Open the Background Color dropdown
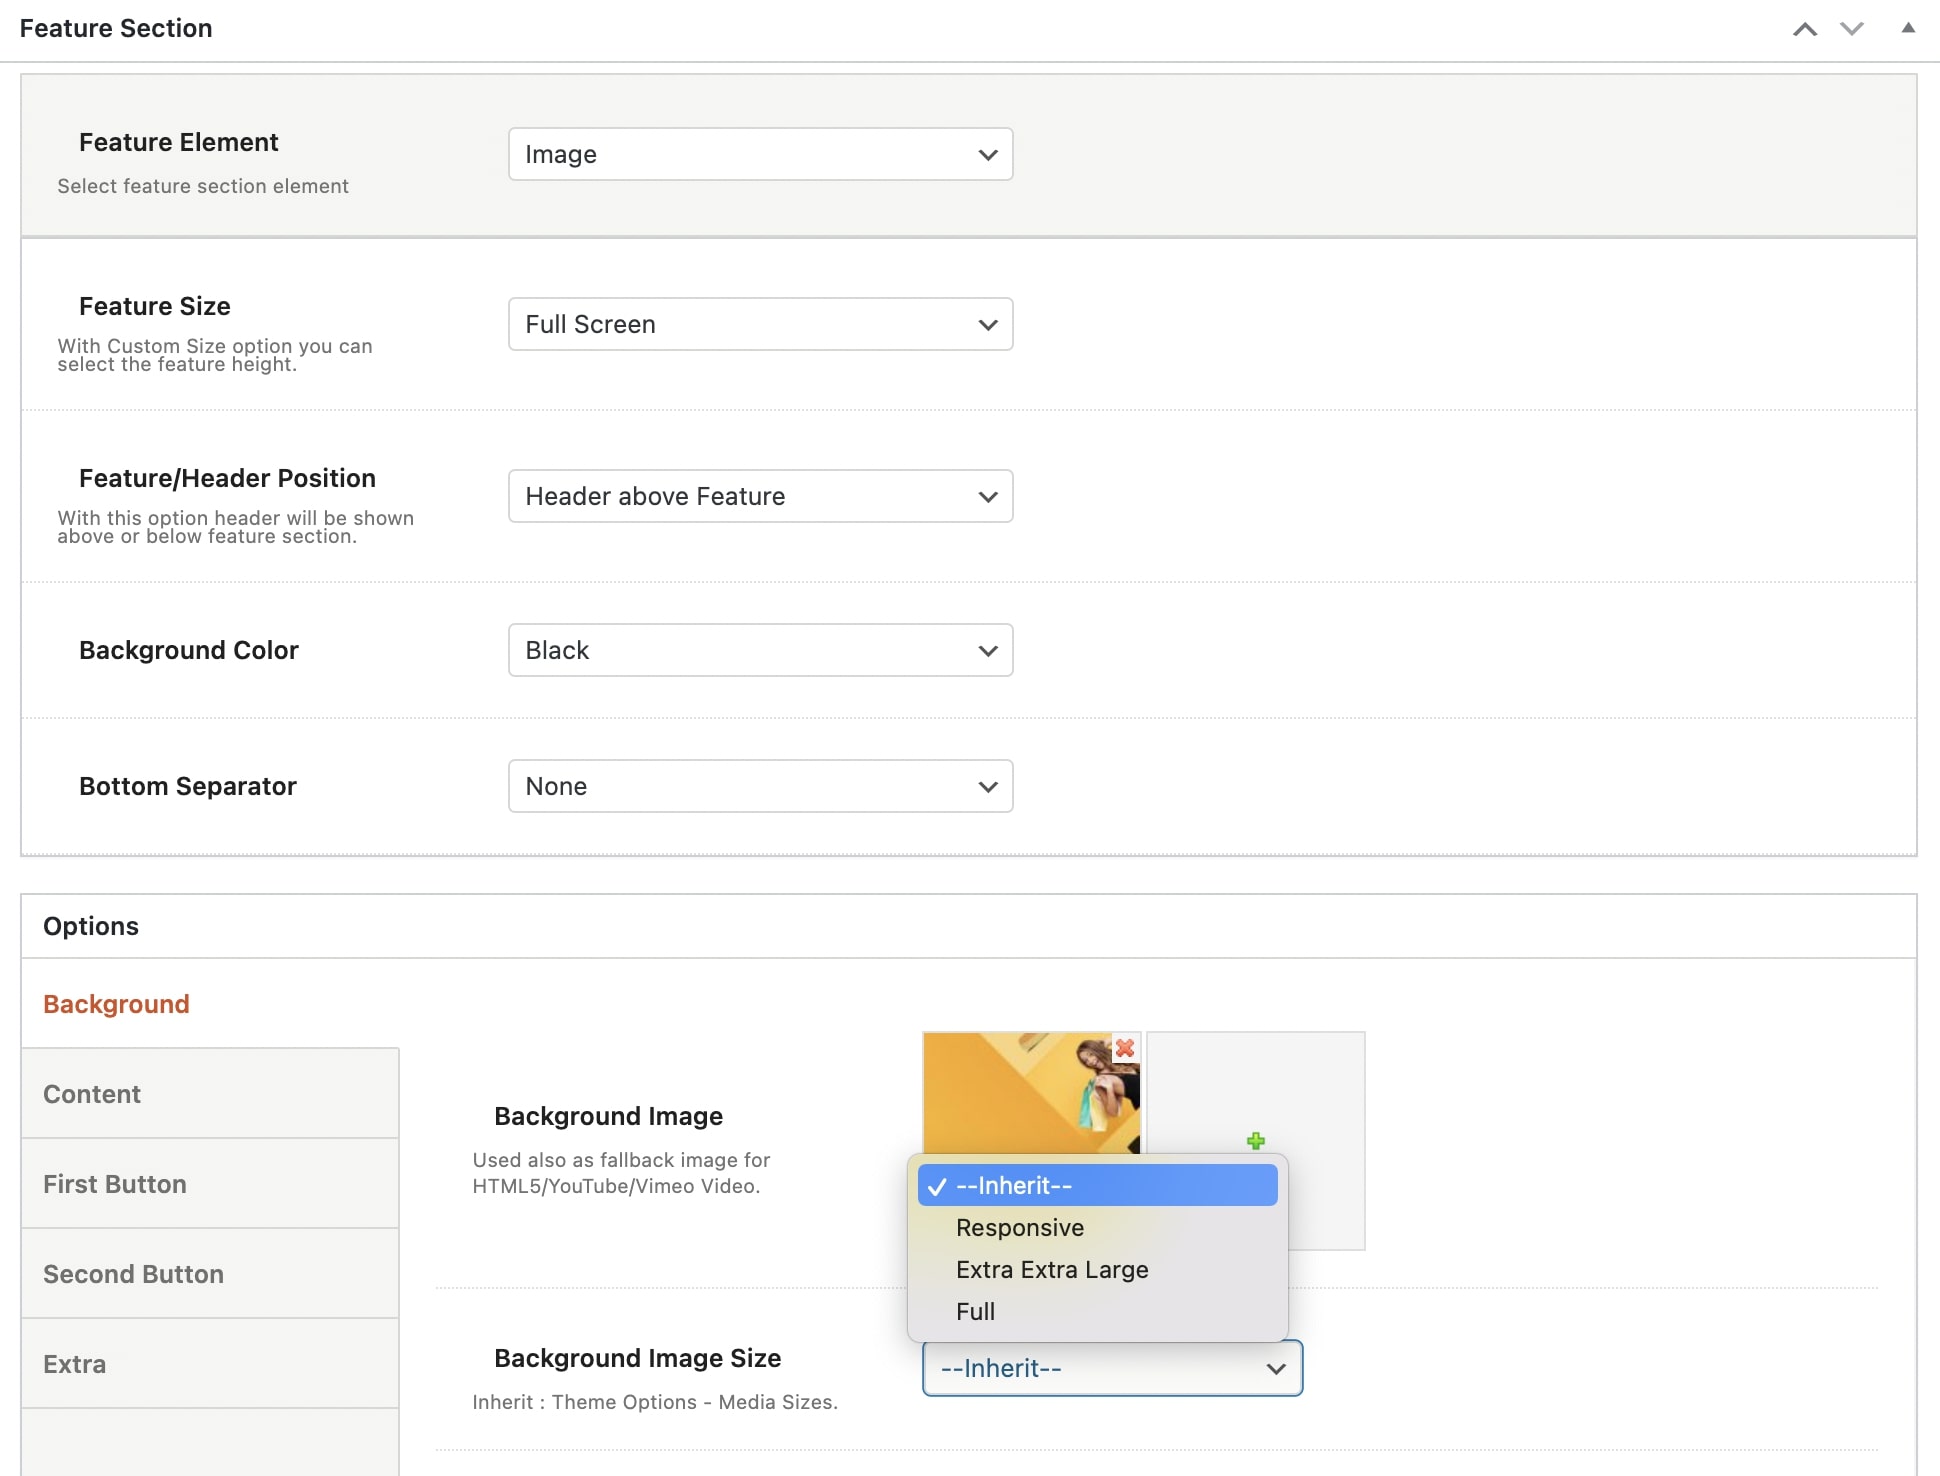This screenshot has height=1476, width=1940. 760,650
